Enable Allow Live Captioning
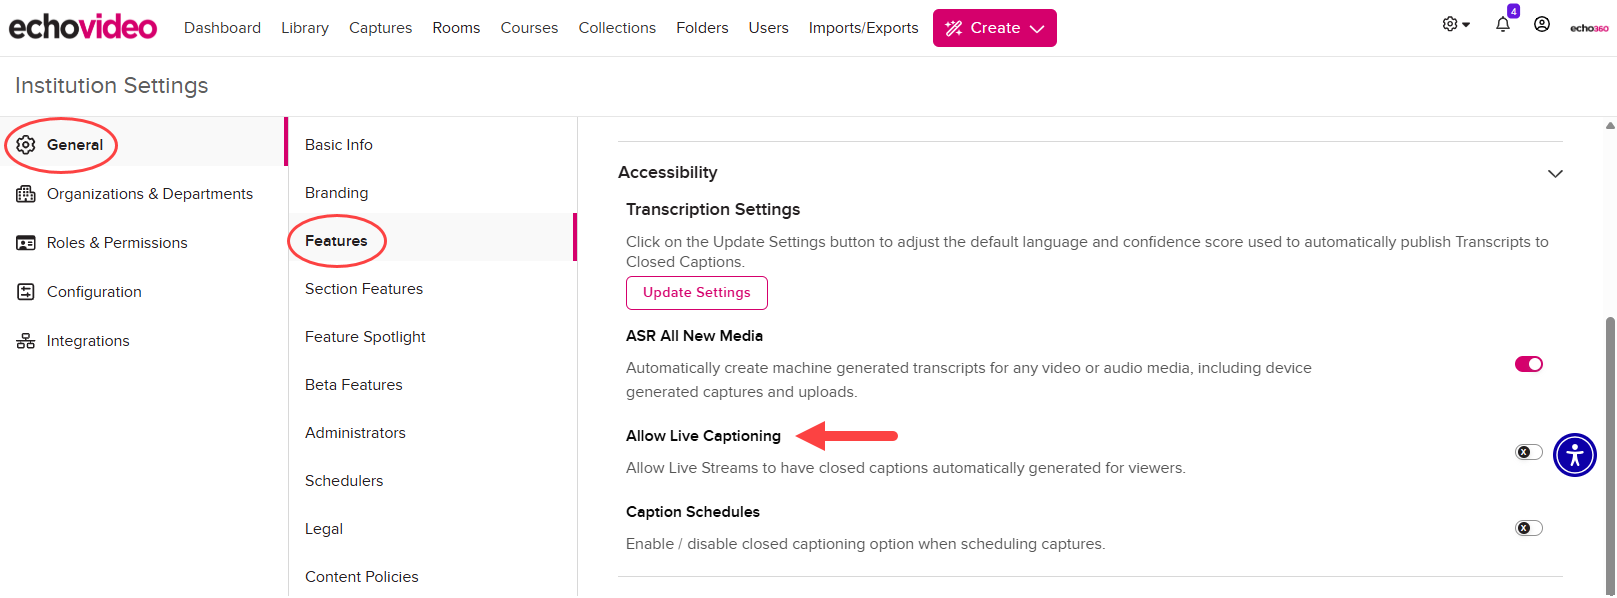 (x=1527, y=452)
